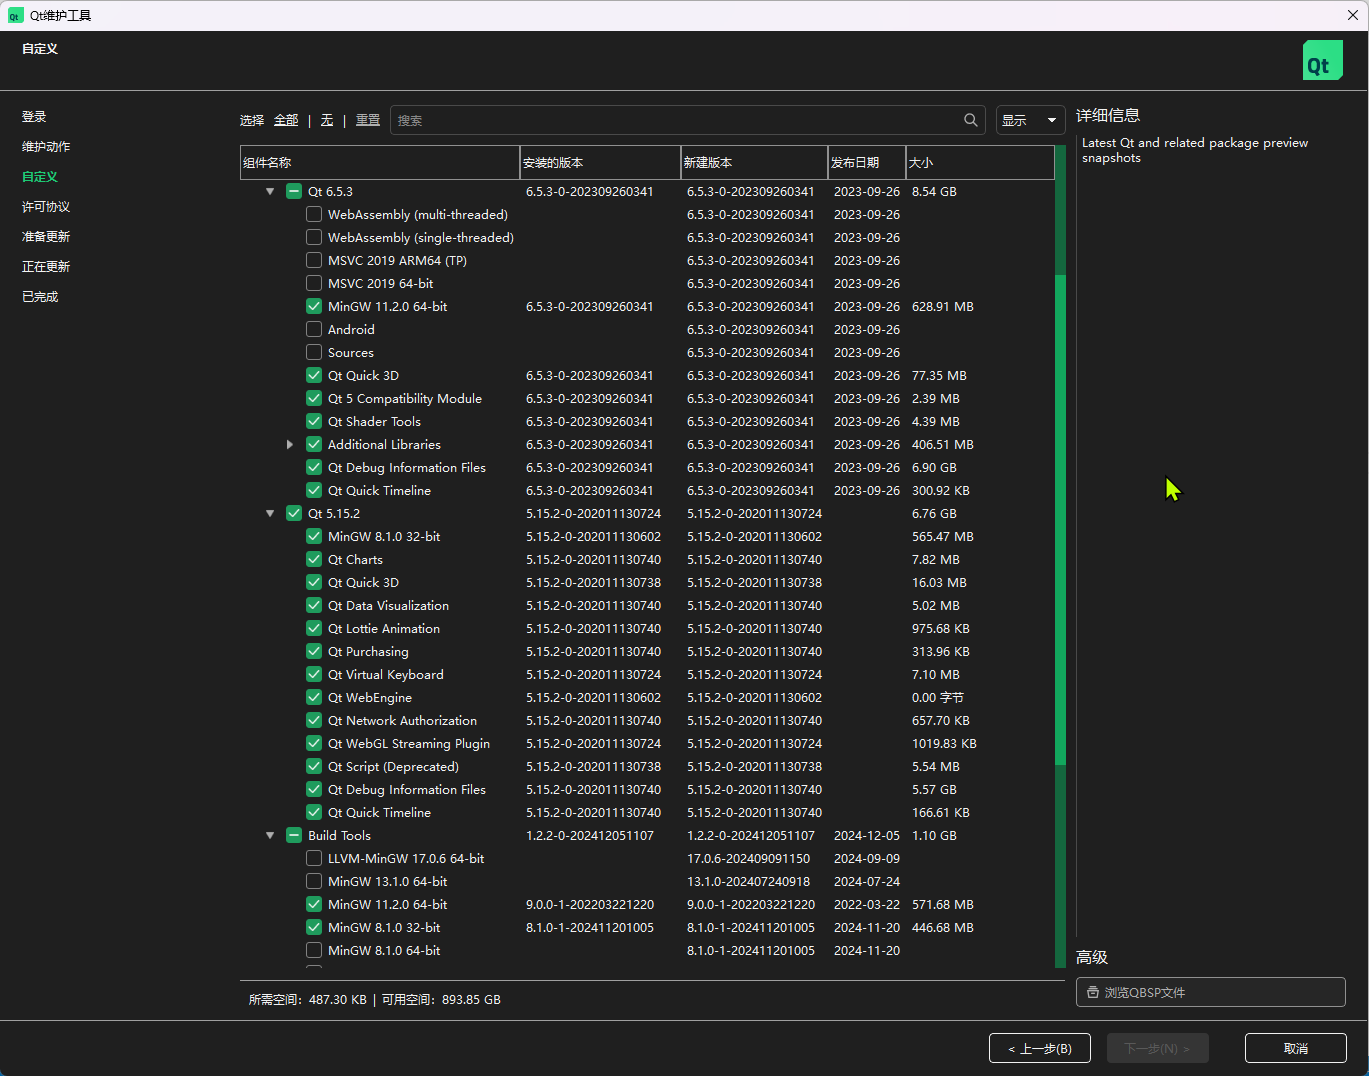Viewport: 1369px width, 1076px height.
Task: Click 浏览QBSP文件 button
Action: pos(1211,993)
